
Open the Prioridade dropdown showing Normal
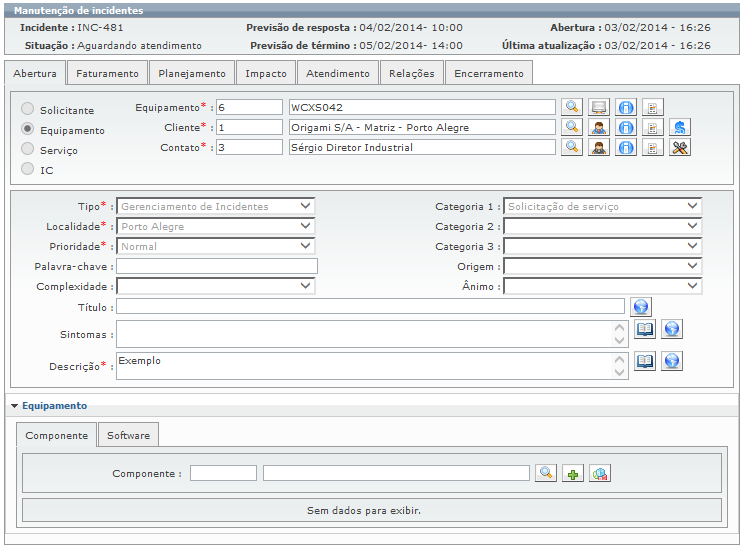[215, 246]
